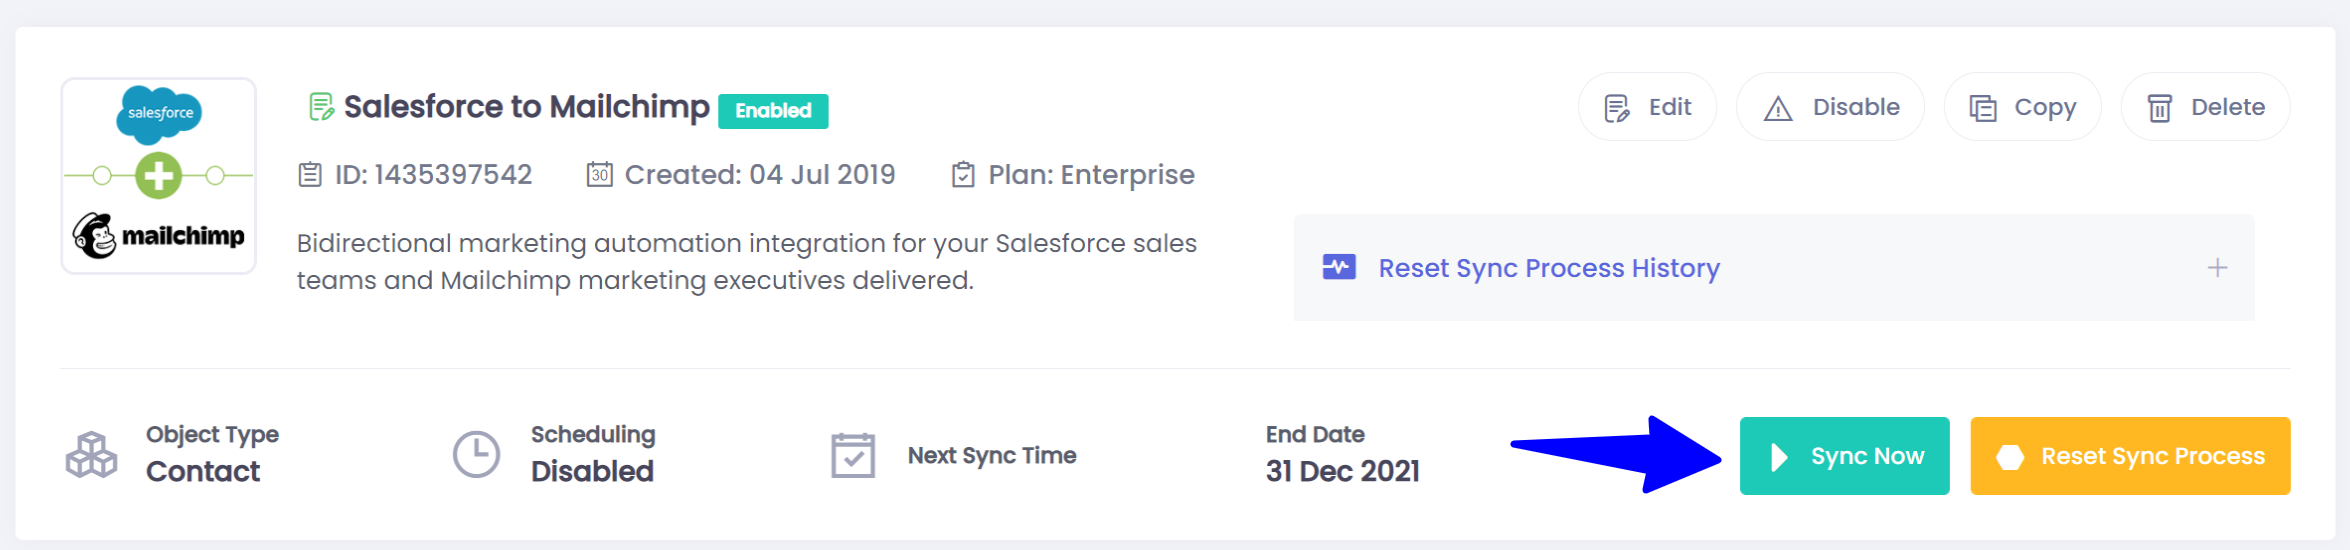The image size is (2350, 550).
Task: Copy this integration
Action: pyautogui.click(x=2022, y=107)
